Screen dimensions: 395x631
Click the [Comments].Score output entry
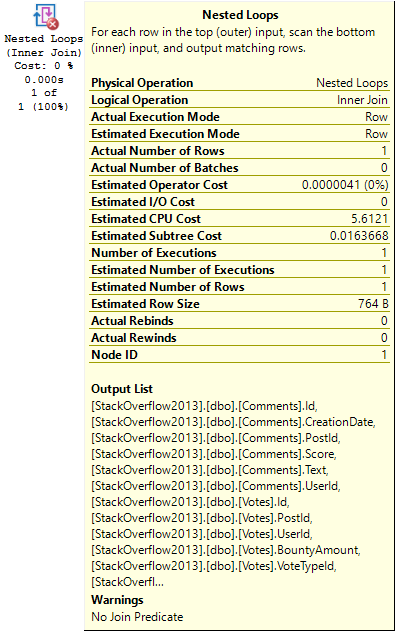[214, 454]
